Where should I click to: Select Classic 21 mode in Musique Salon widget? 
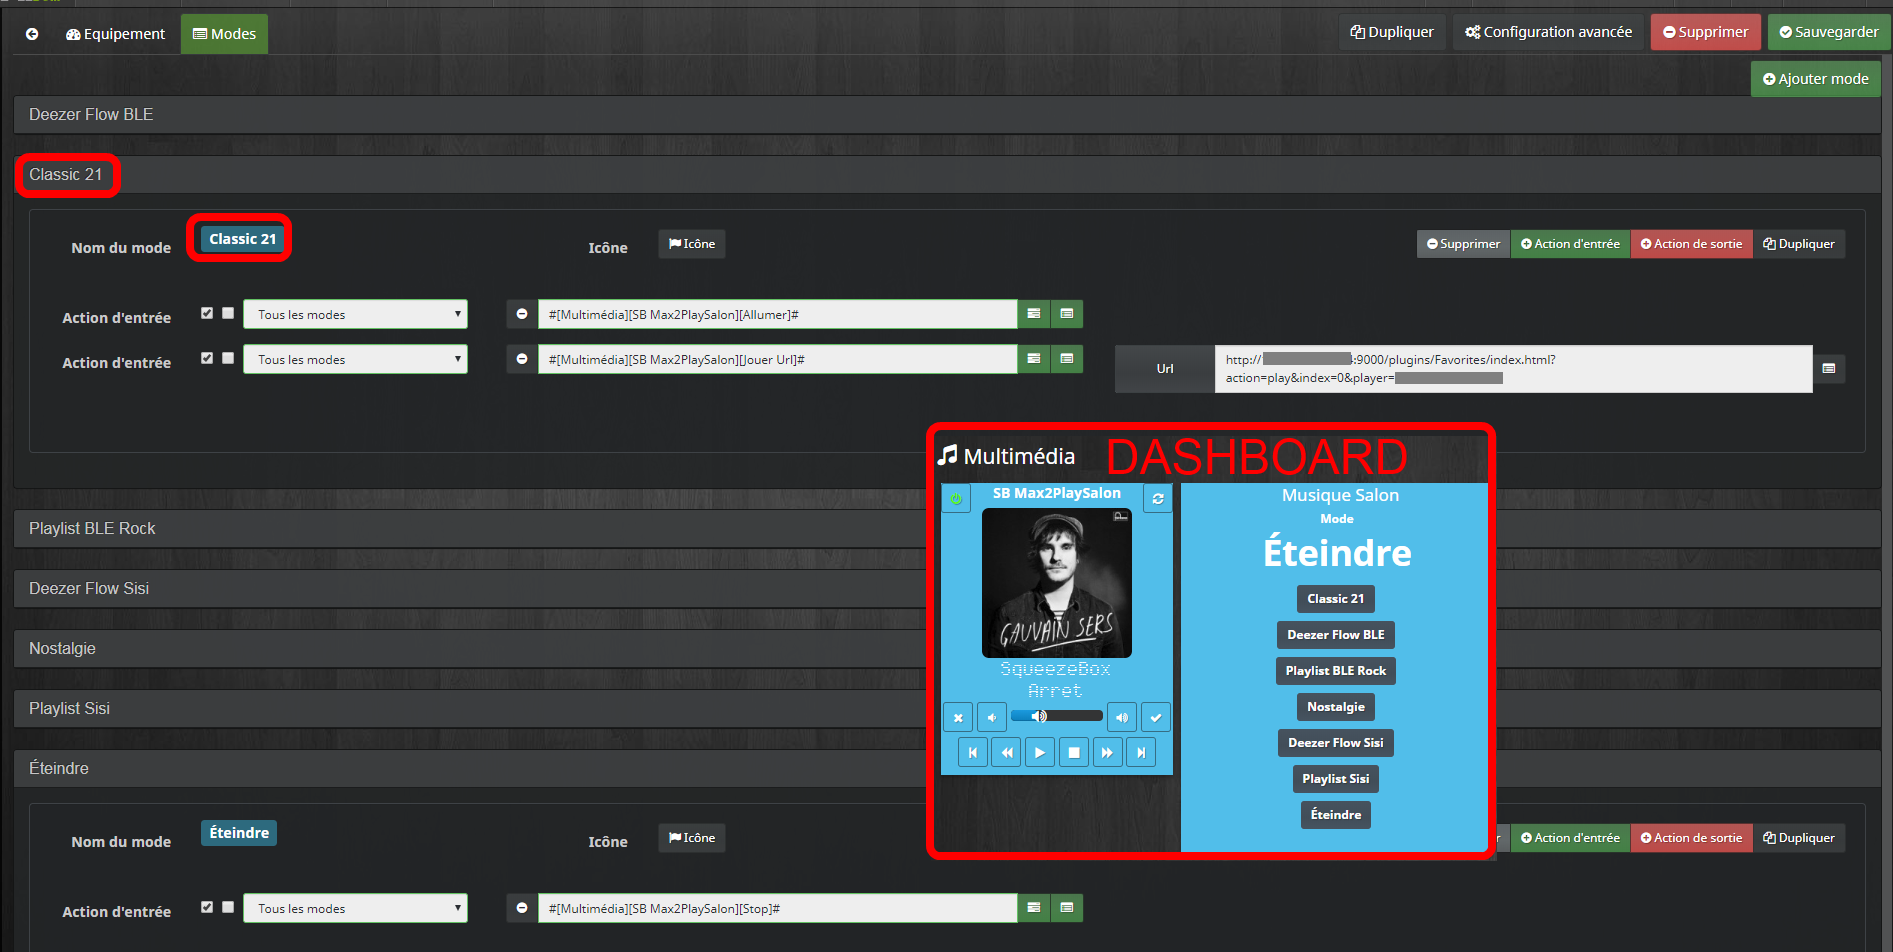pos(1336,599)
